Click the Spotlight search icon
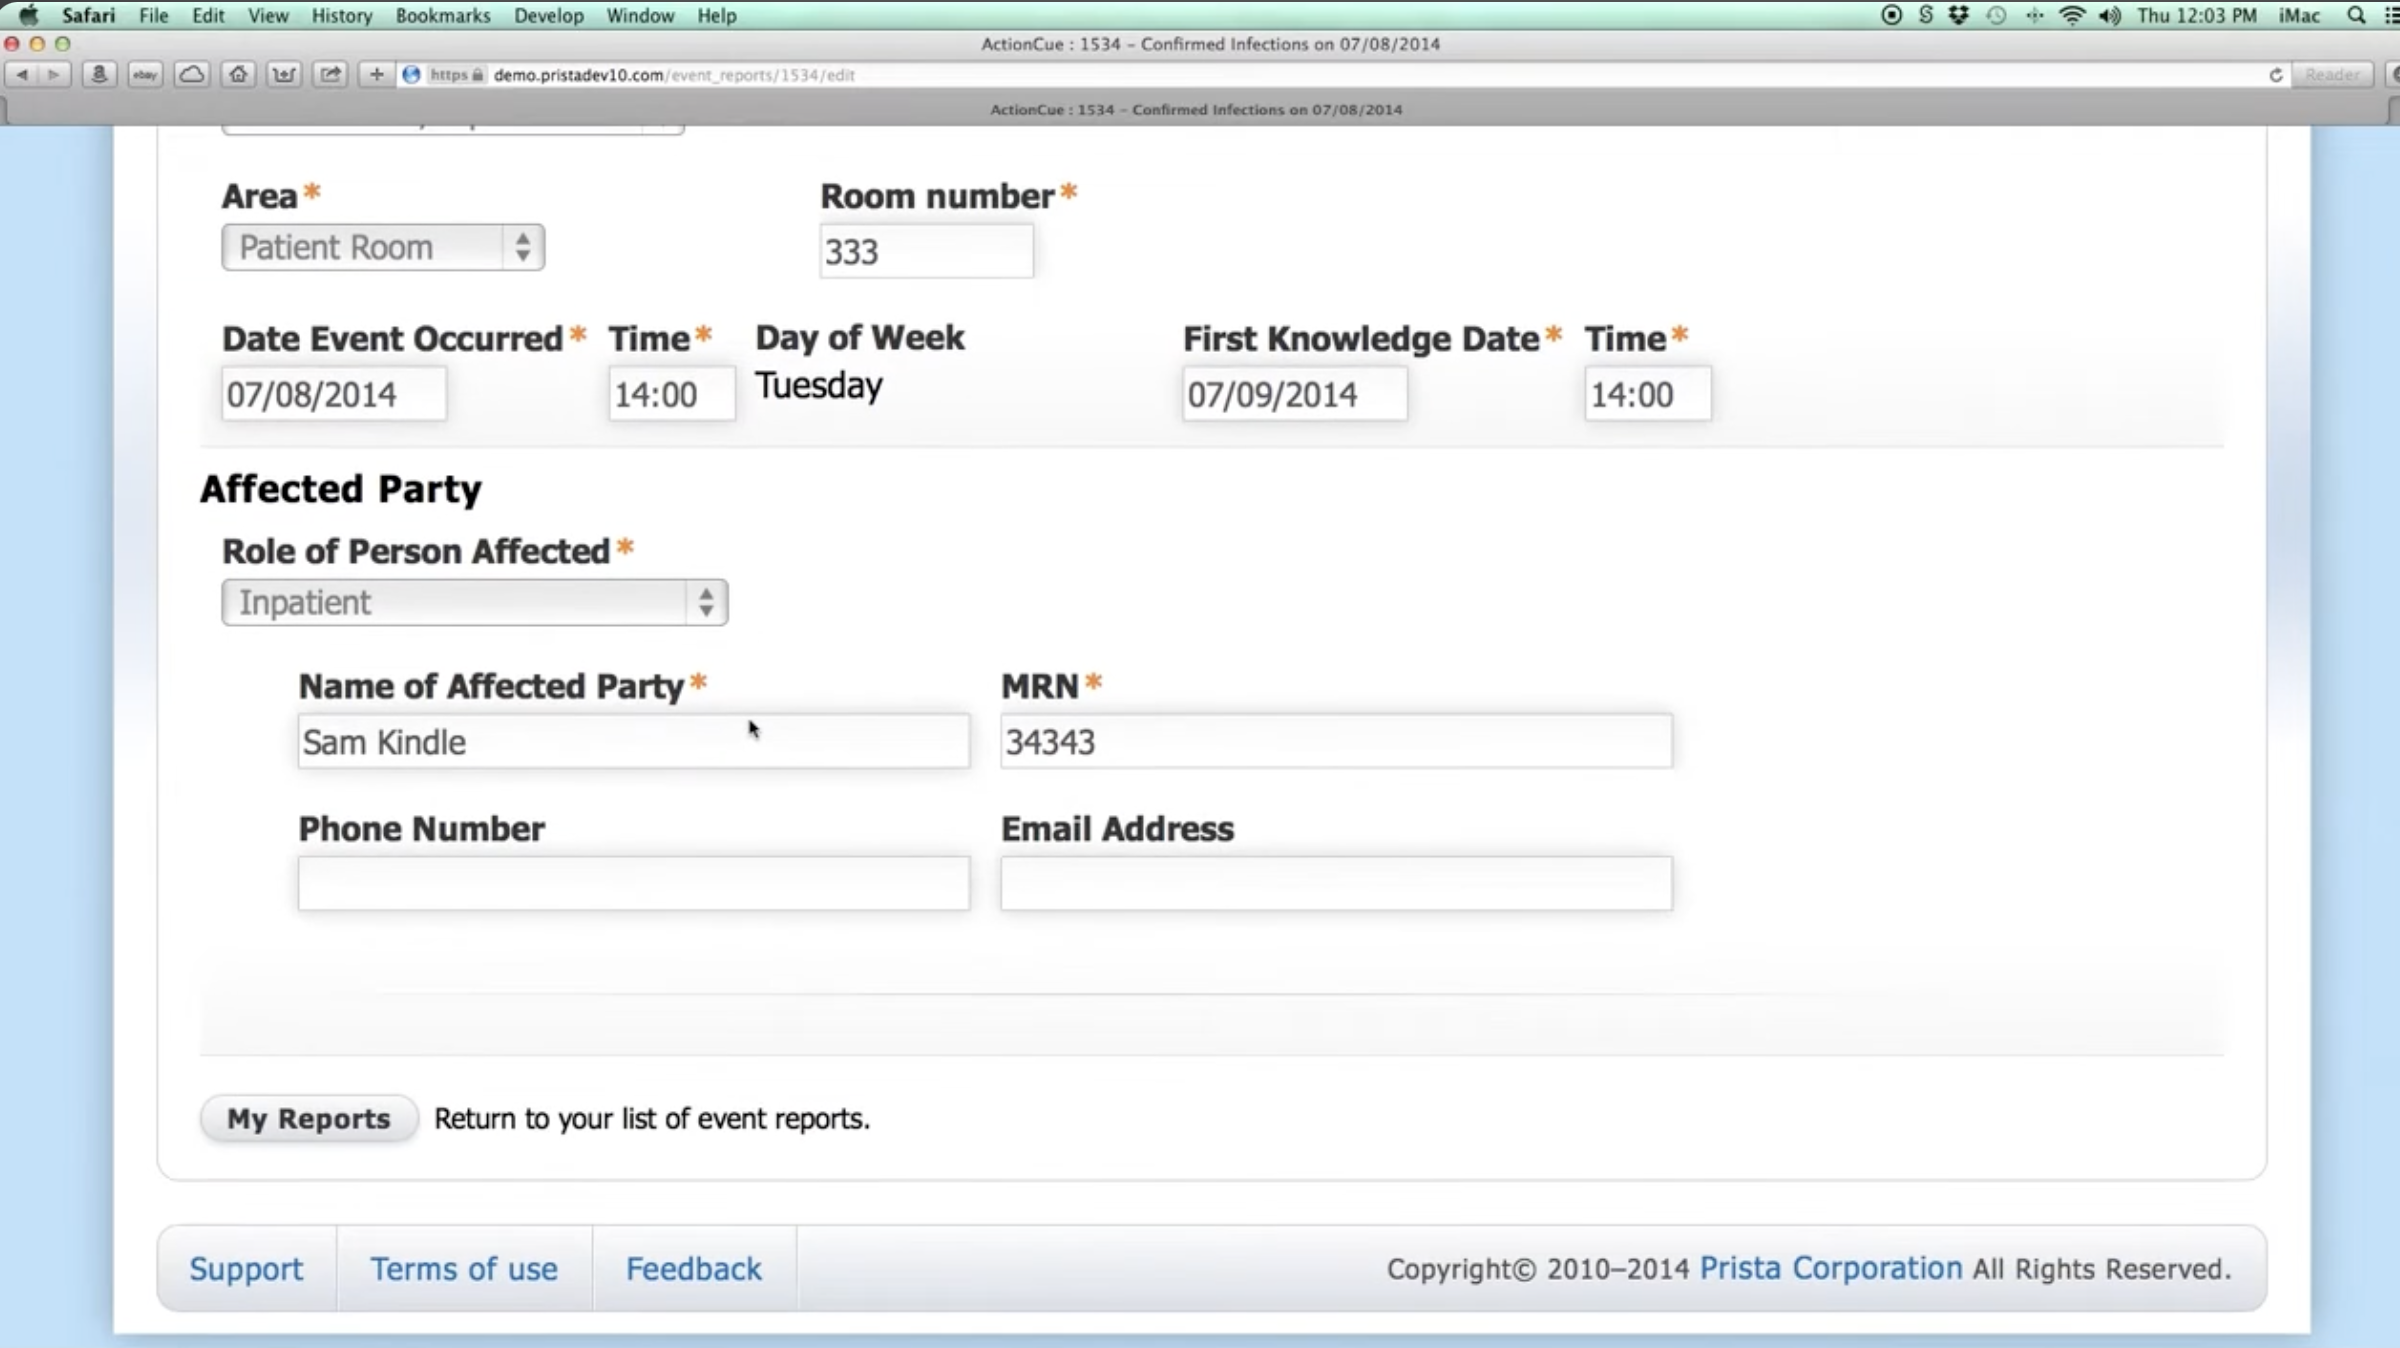This screenshot has height=1348, width=2400. [x=2356, y=15]
